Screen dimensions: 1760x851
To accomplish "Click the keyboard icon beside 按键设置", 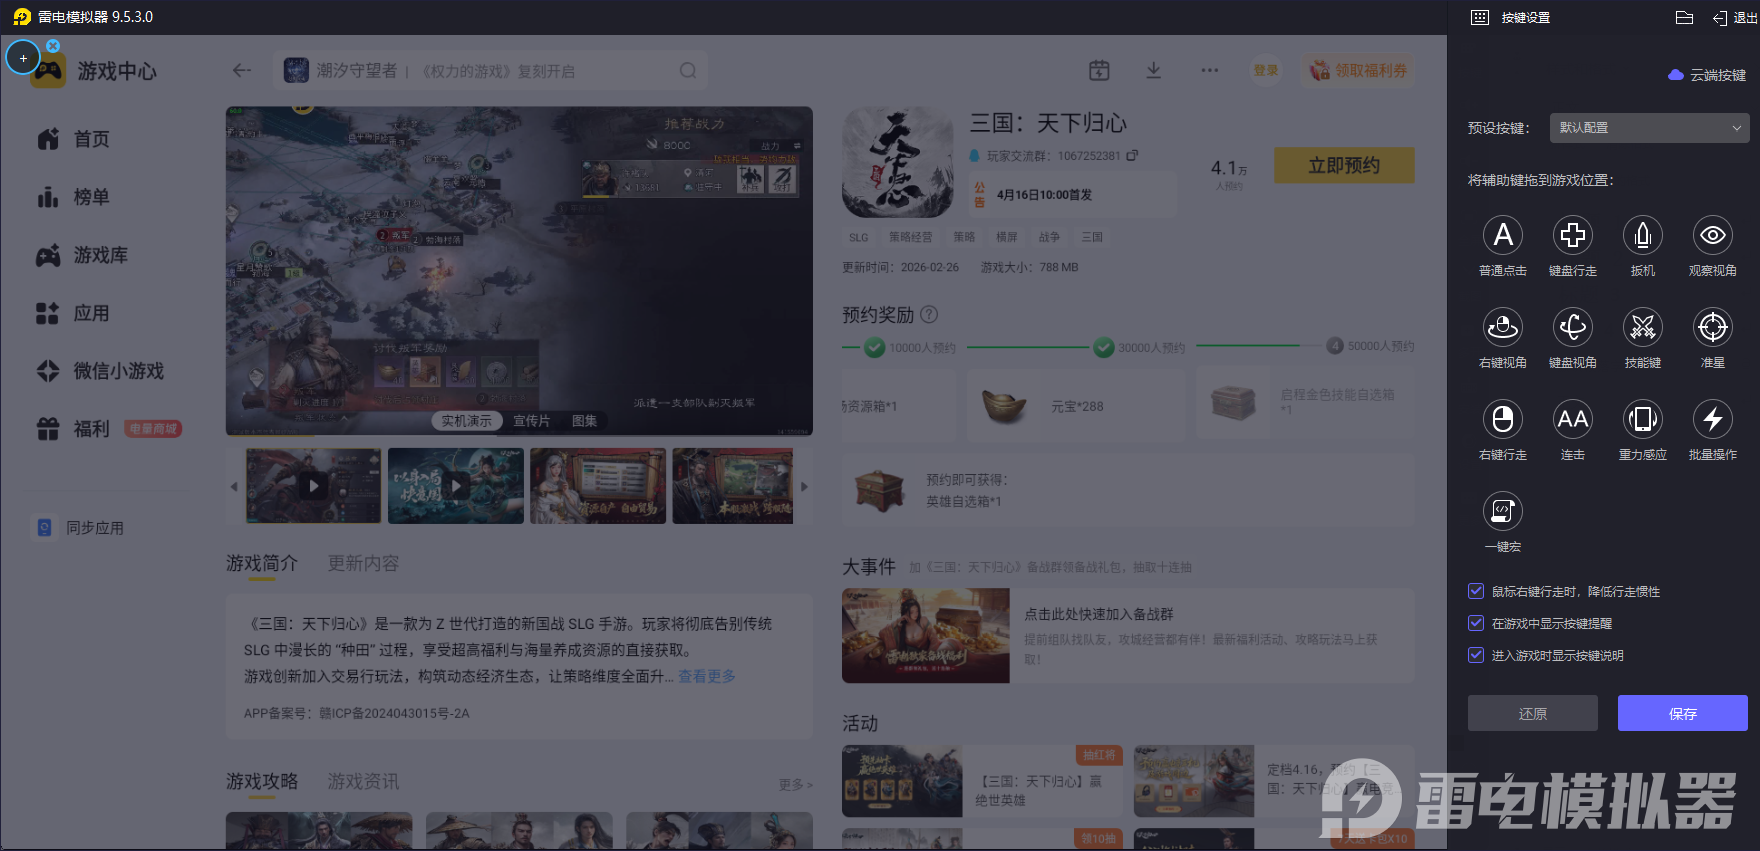I will pos(1480,17).
